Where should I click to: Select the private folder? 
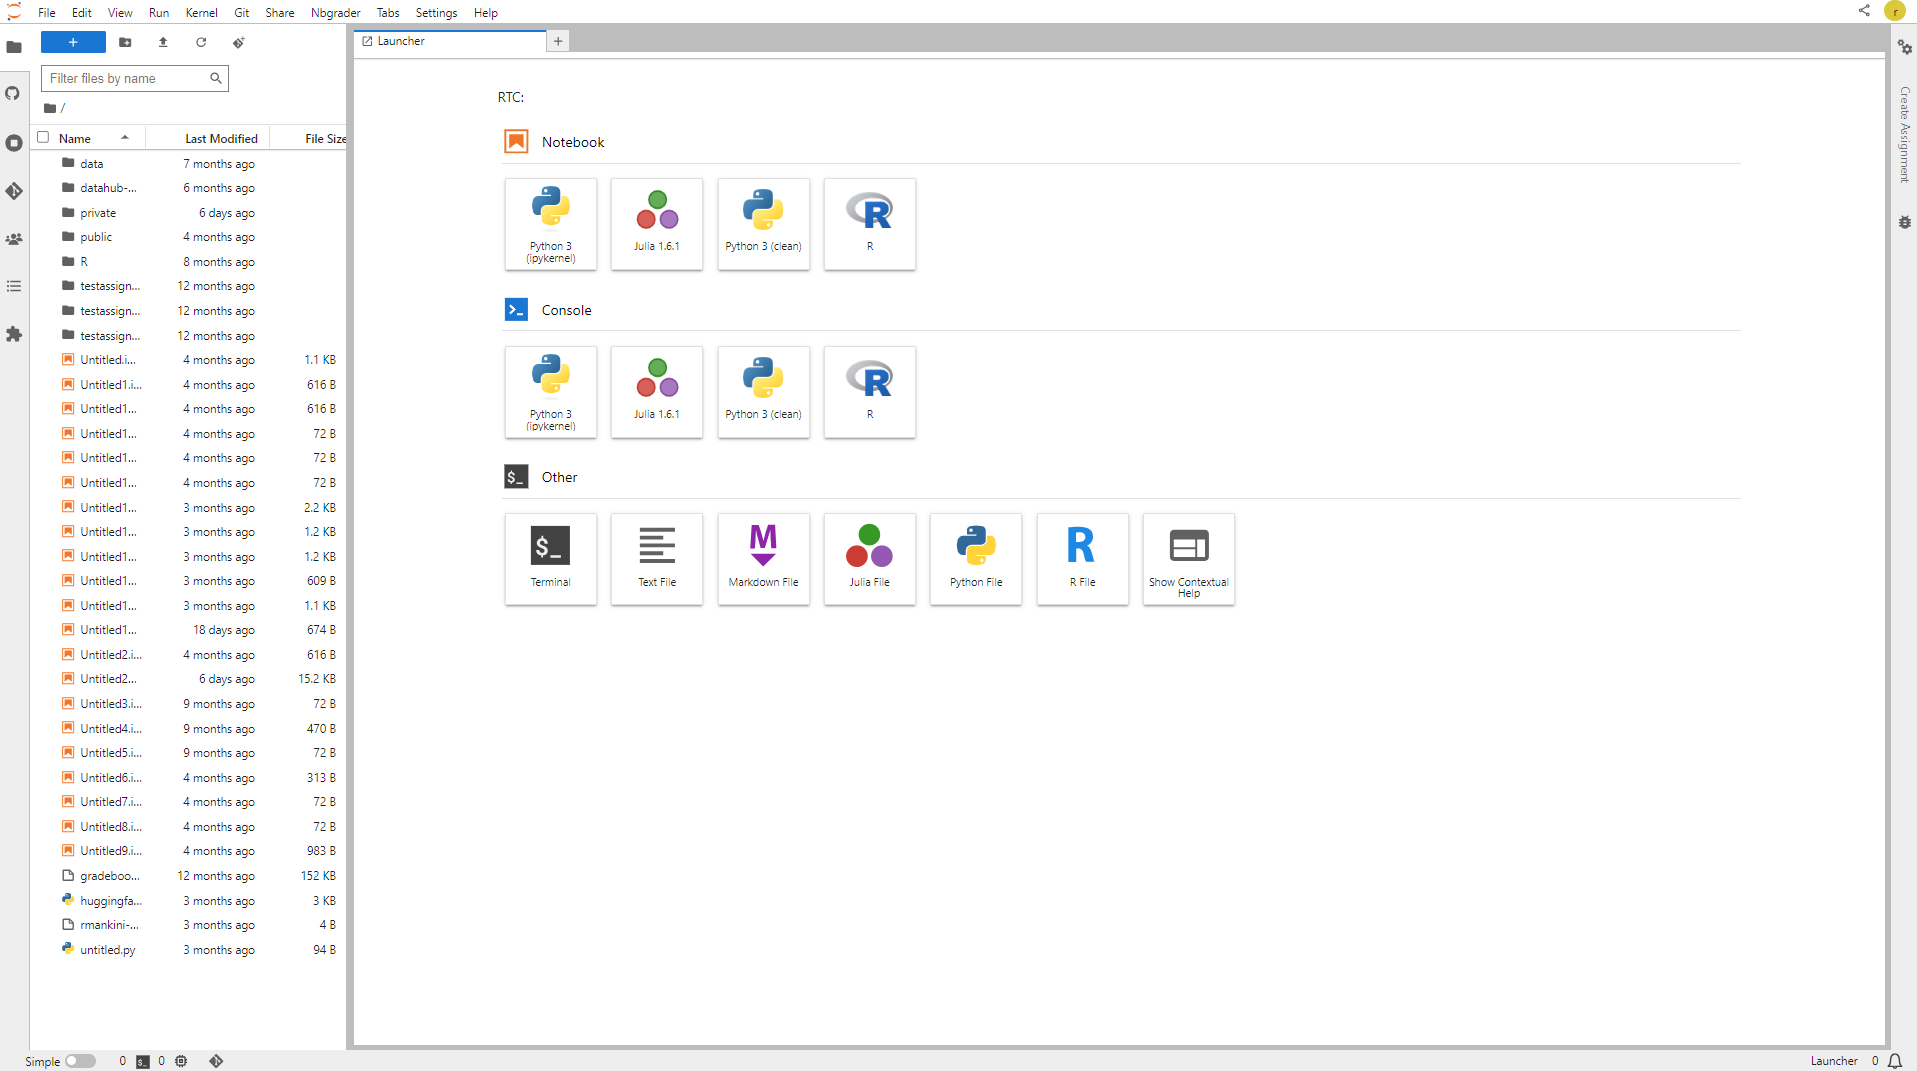pos(190,212)
